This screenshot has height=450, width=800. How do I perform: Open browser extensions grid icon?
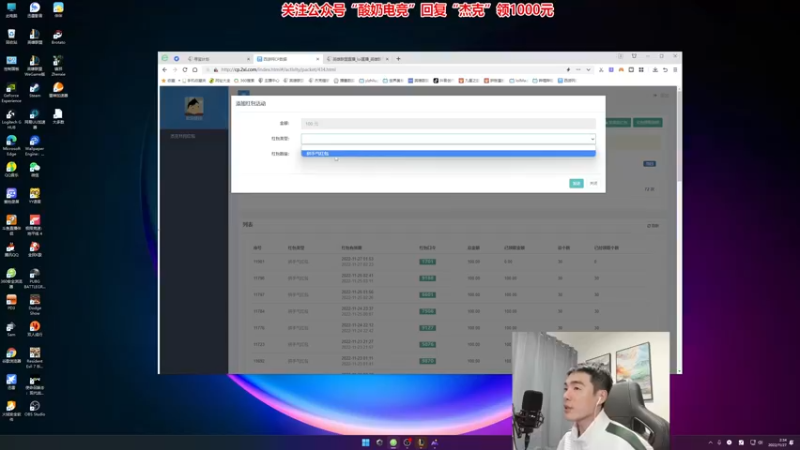click(x=641, y=70)
